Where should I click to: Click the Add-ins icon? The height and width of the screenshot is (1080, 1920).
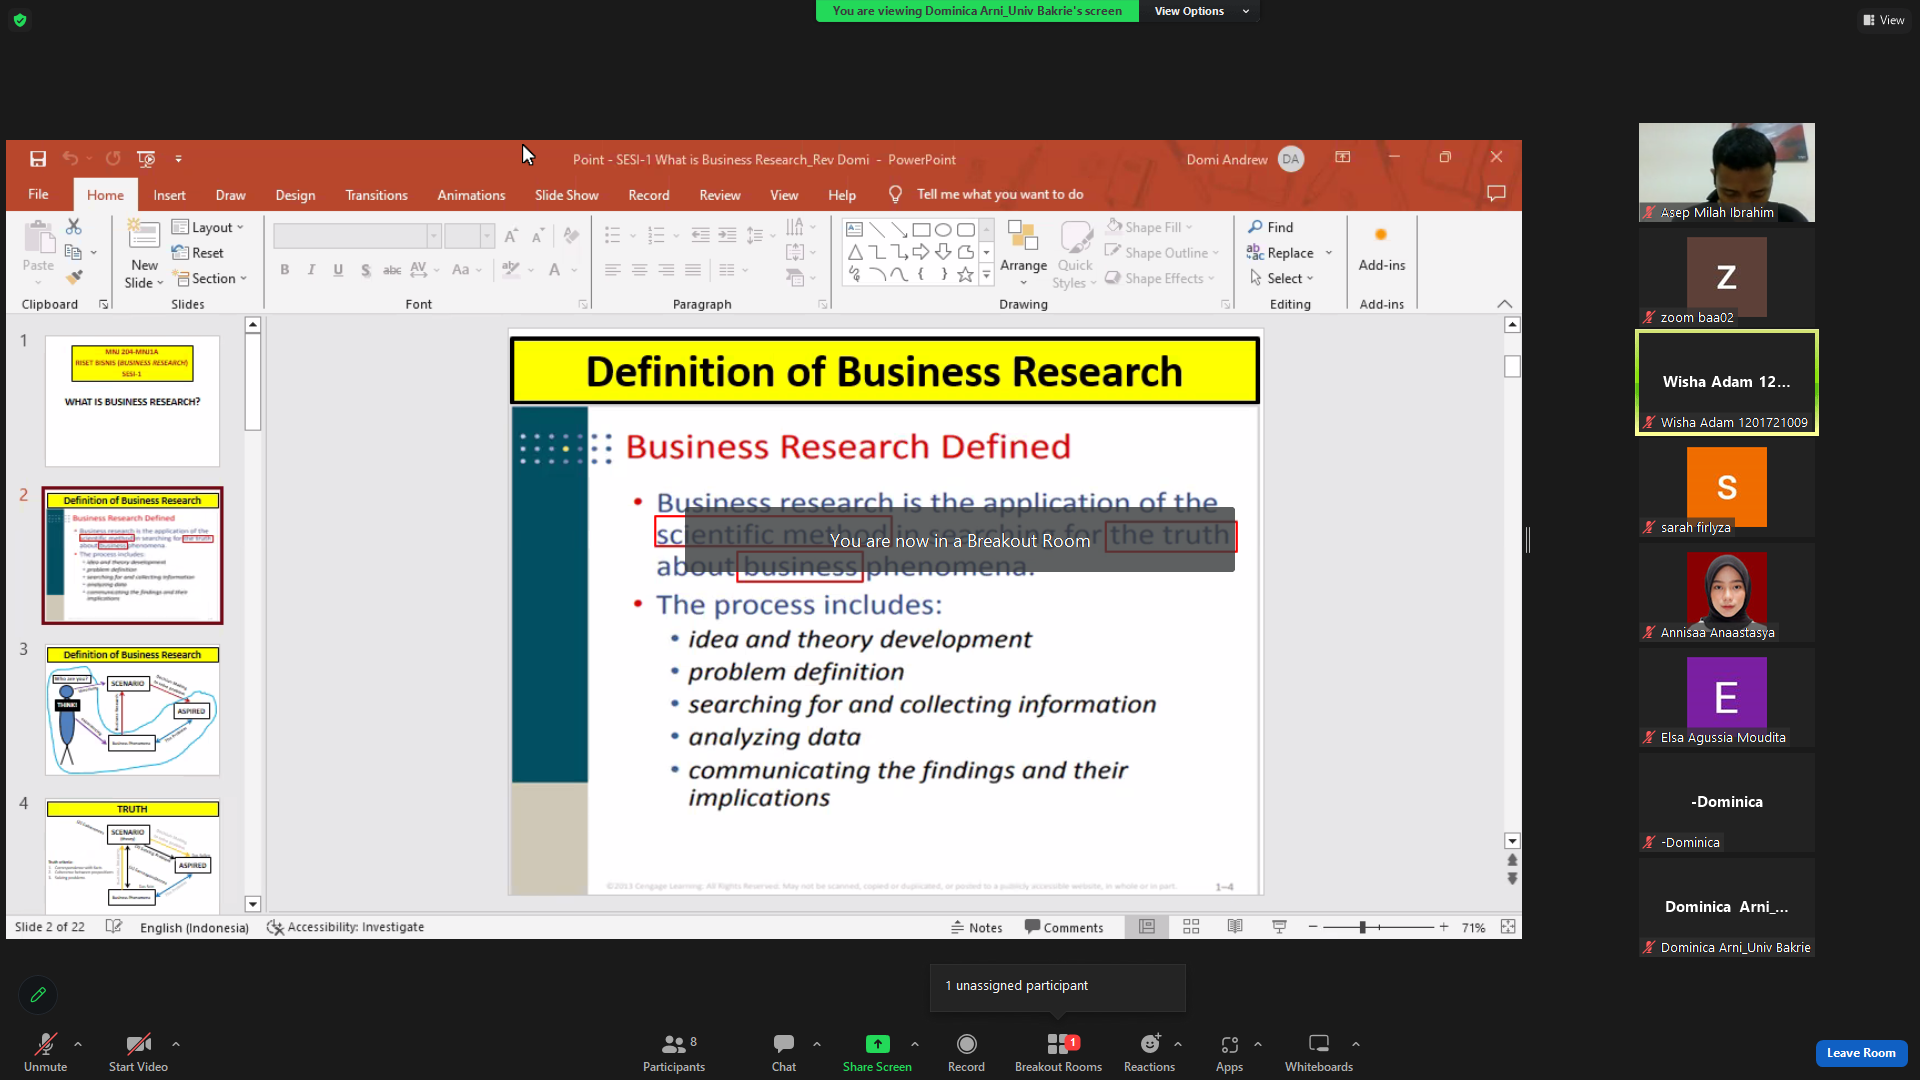(1381, 235)
